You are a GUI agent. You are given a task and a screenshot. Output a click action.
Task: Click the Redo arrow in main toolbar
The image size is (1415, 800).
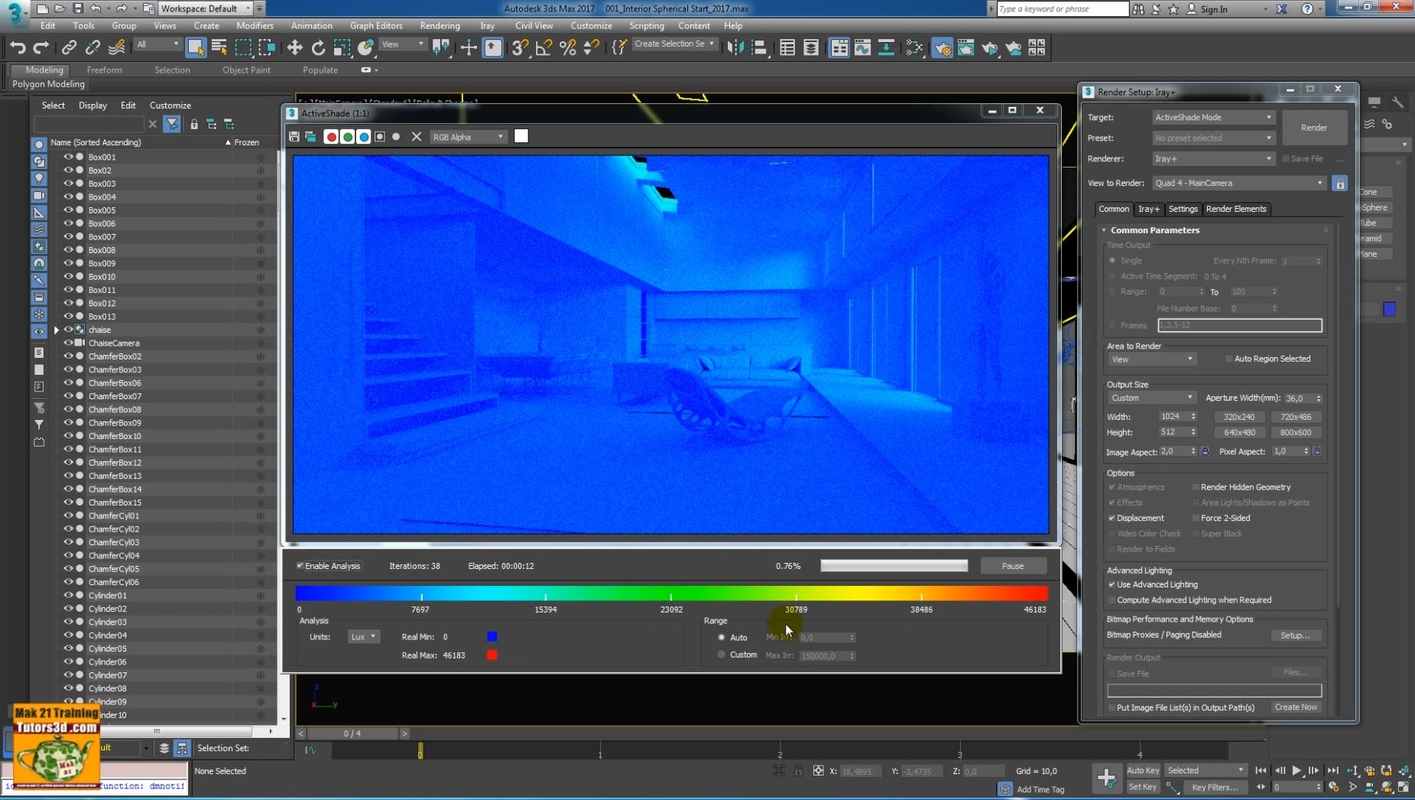pyautogui.click(x=41, y=47)
